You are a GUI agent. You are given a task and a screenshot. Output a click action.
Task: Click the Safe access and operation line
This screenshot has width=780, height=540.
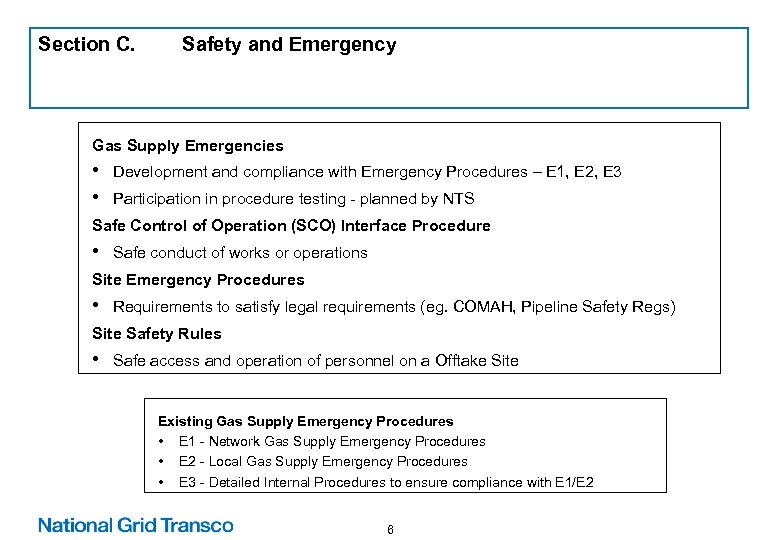pos(315,361)
